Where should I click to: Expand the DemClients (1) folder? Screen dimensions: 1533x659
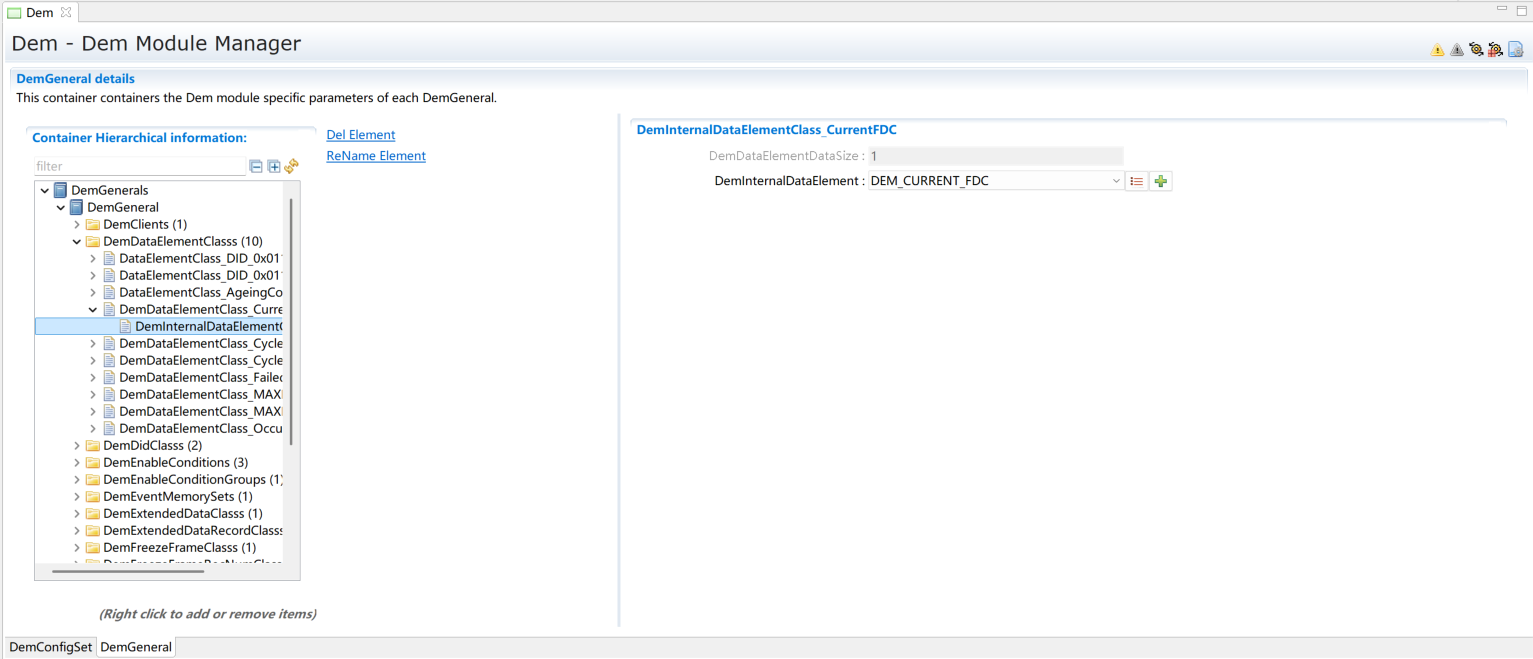click(x=77, y=225)
